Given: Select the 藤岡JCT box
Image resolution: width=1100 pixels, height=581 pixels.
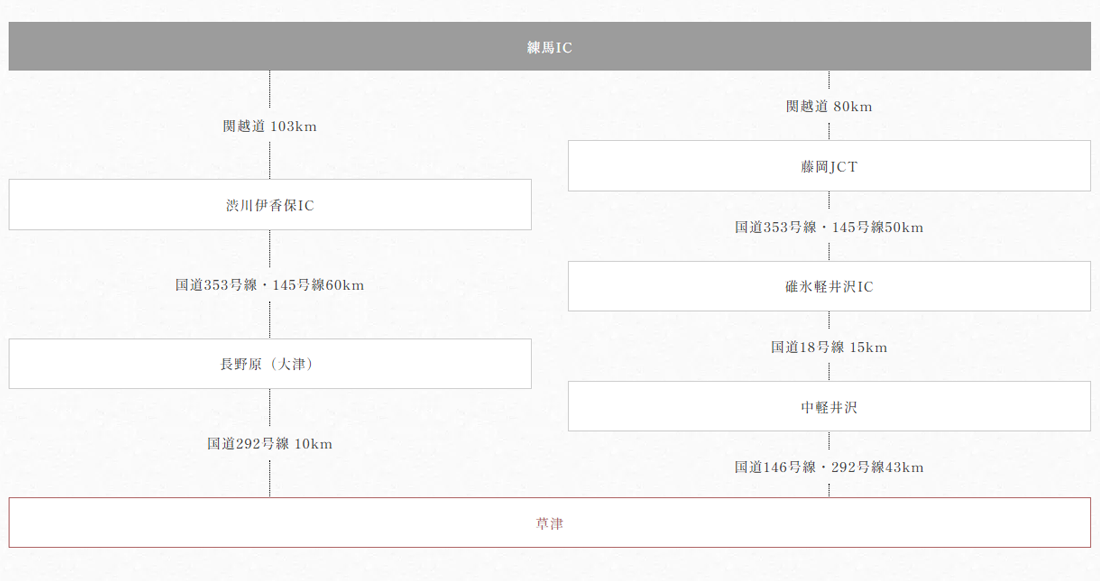Looking at the screenshot, I should coord(829,166).
